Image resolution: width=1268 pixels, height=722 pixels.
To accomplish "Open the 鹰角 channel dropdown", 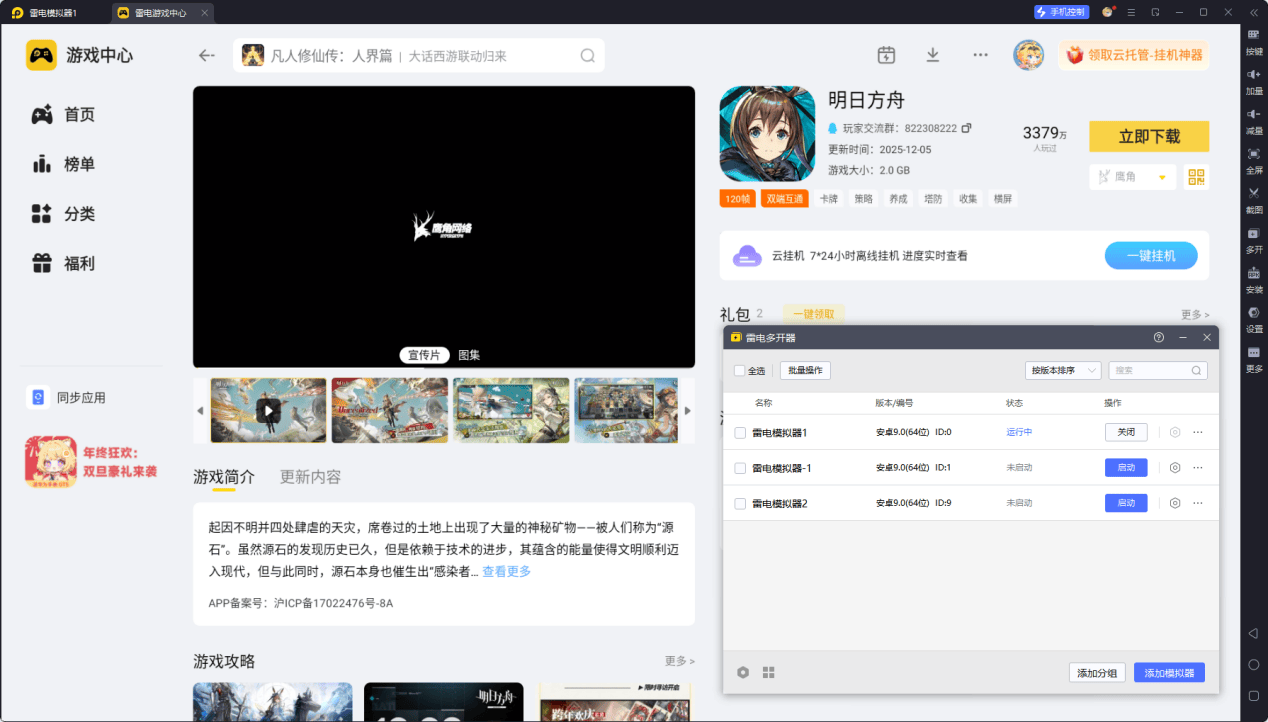I will [1132, 177].
